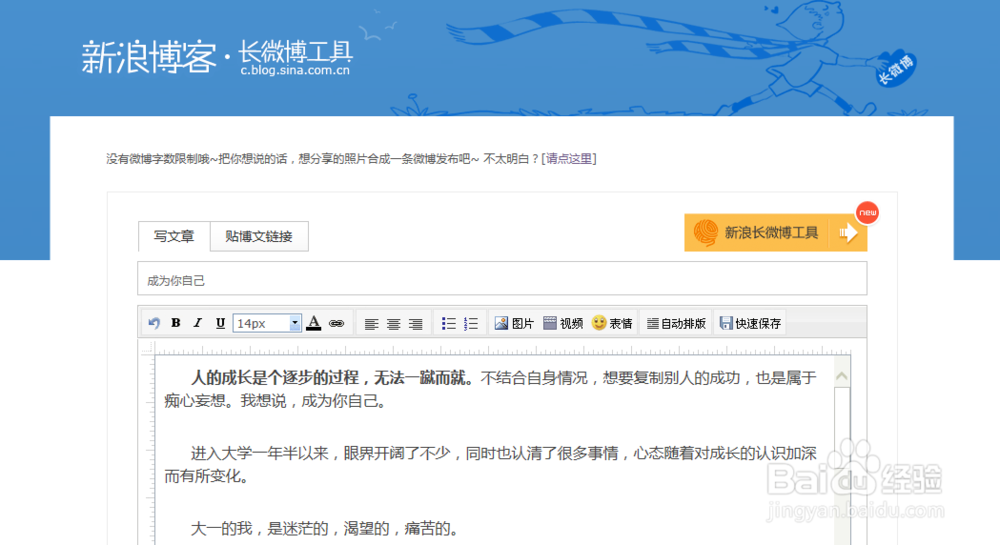Click the undo arrow icon in editor toolbar
This screenshot has width=1000, height=545.
[154, 323]
